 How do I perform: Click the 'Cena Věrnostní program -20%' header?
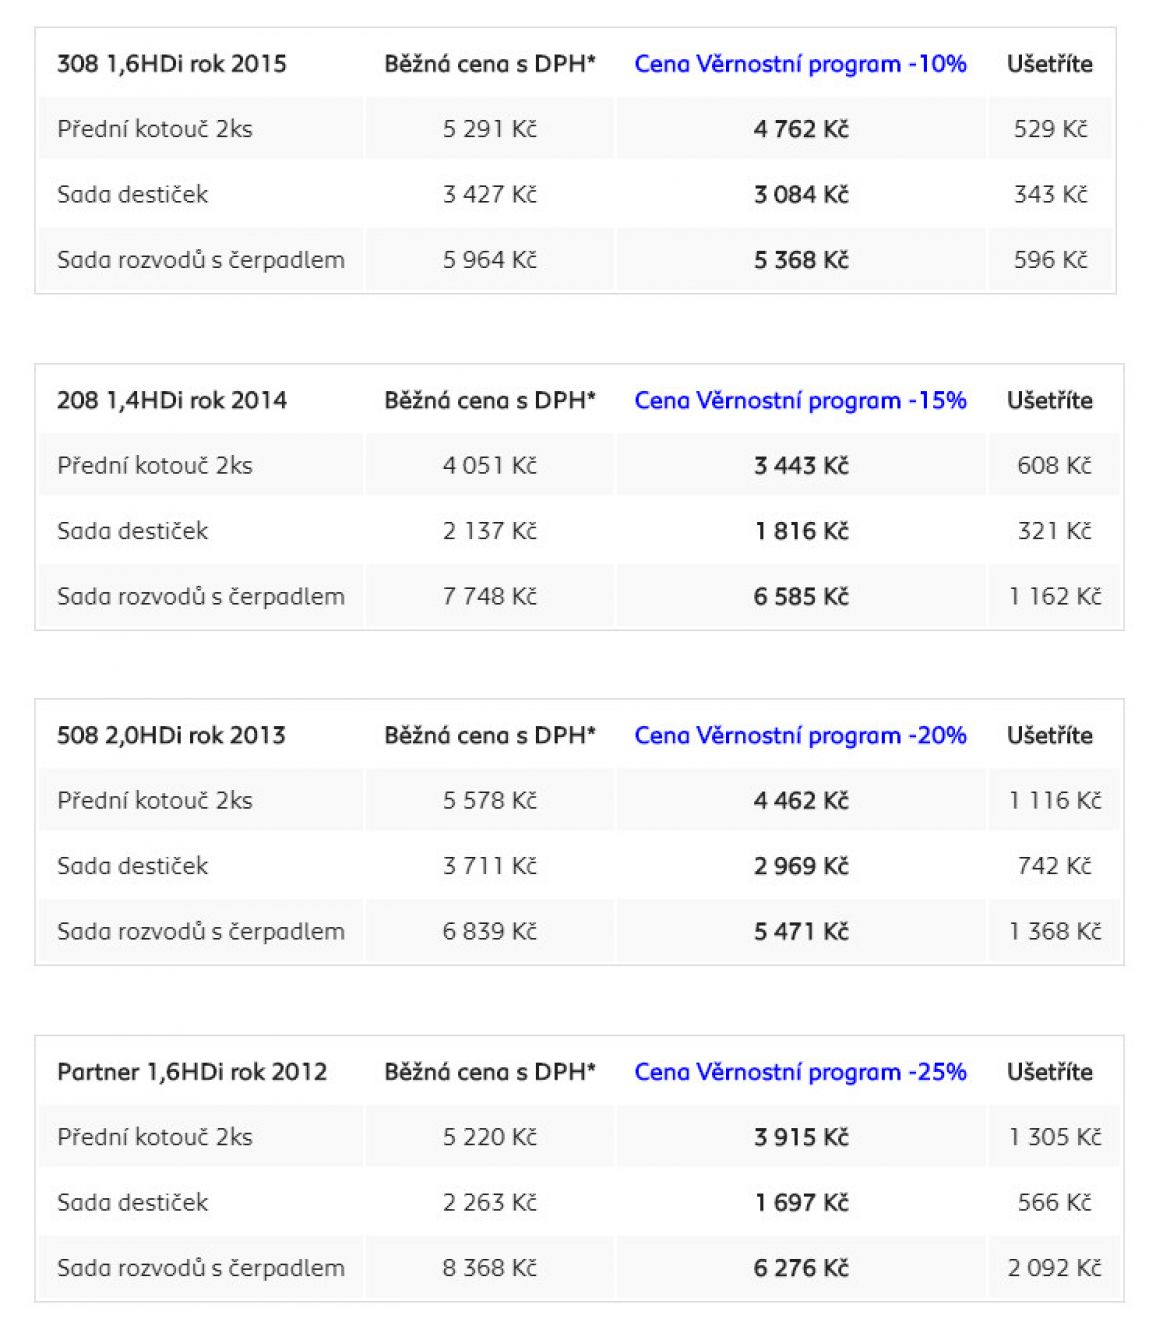800,736
